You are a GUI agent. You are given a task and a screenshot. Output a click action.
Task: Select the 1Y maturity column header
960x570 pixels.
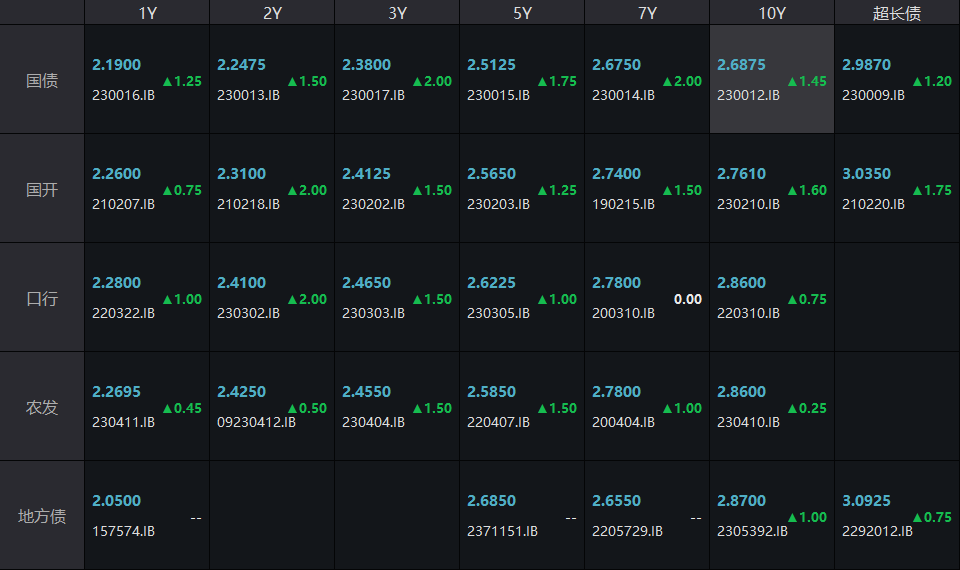pyautogui.click(x=147, y=13)
